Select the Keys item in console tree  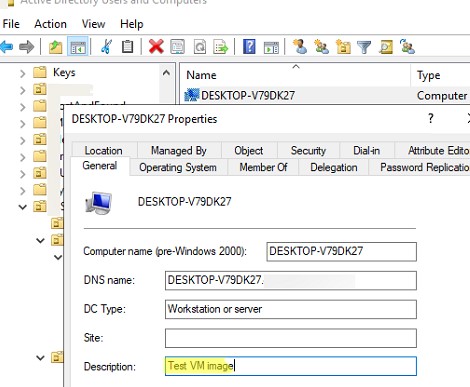(64, 72)
